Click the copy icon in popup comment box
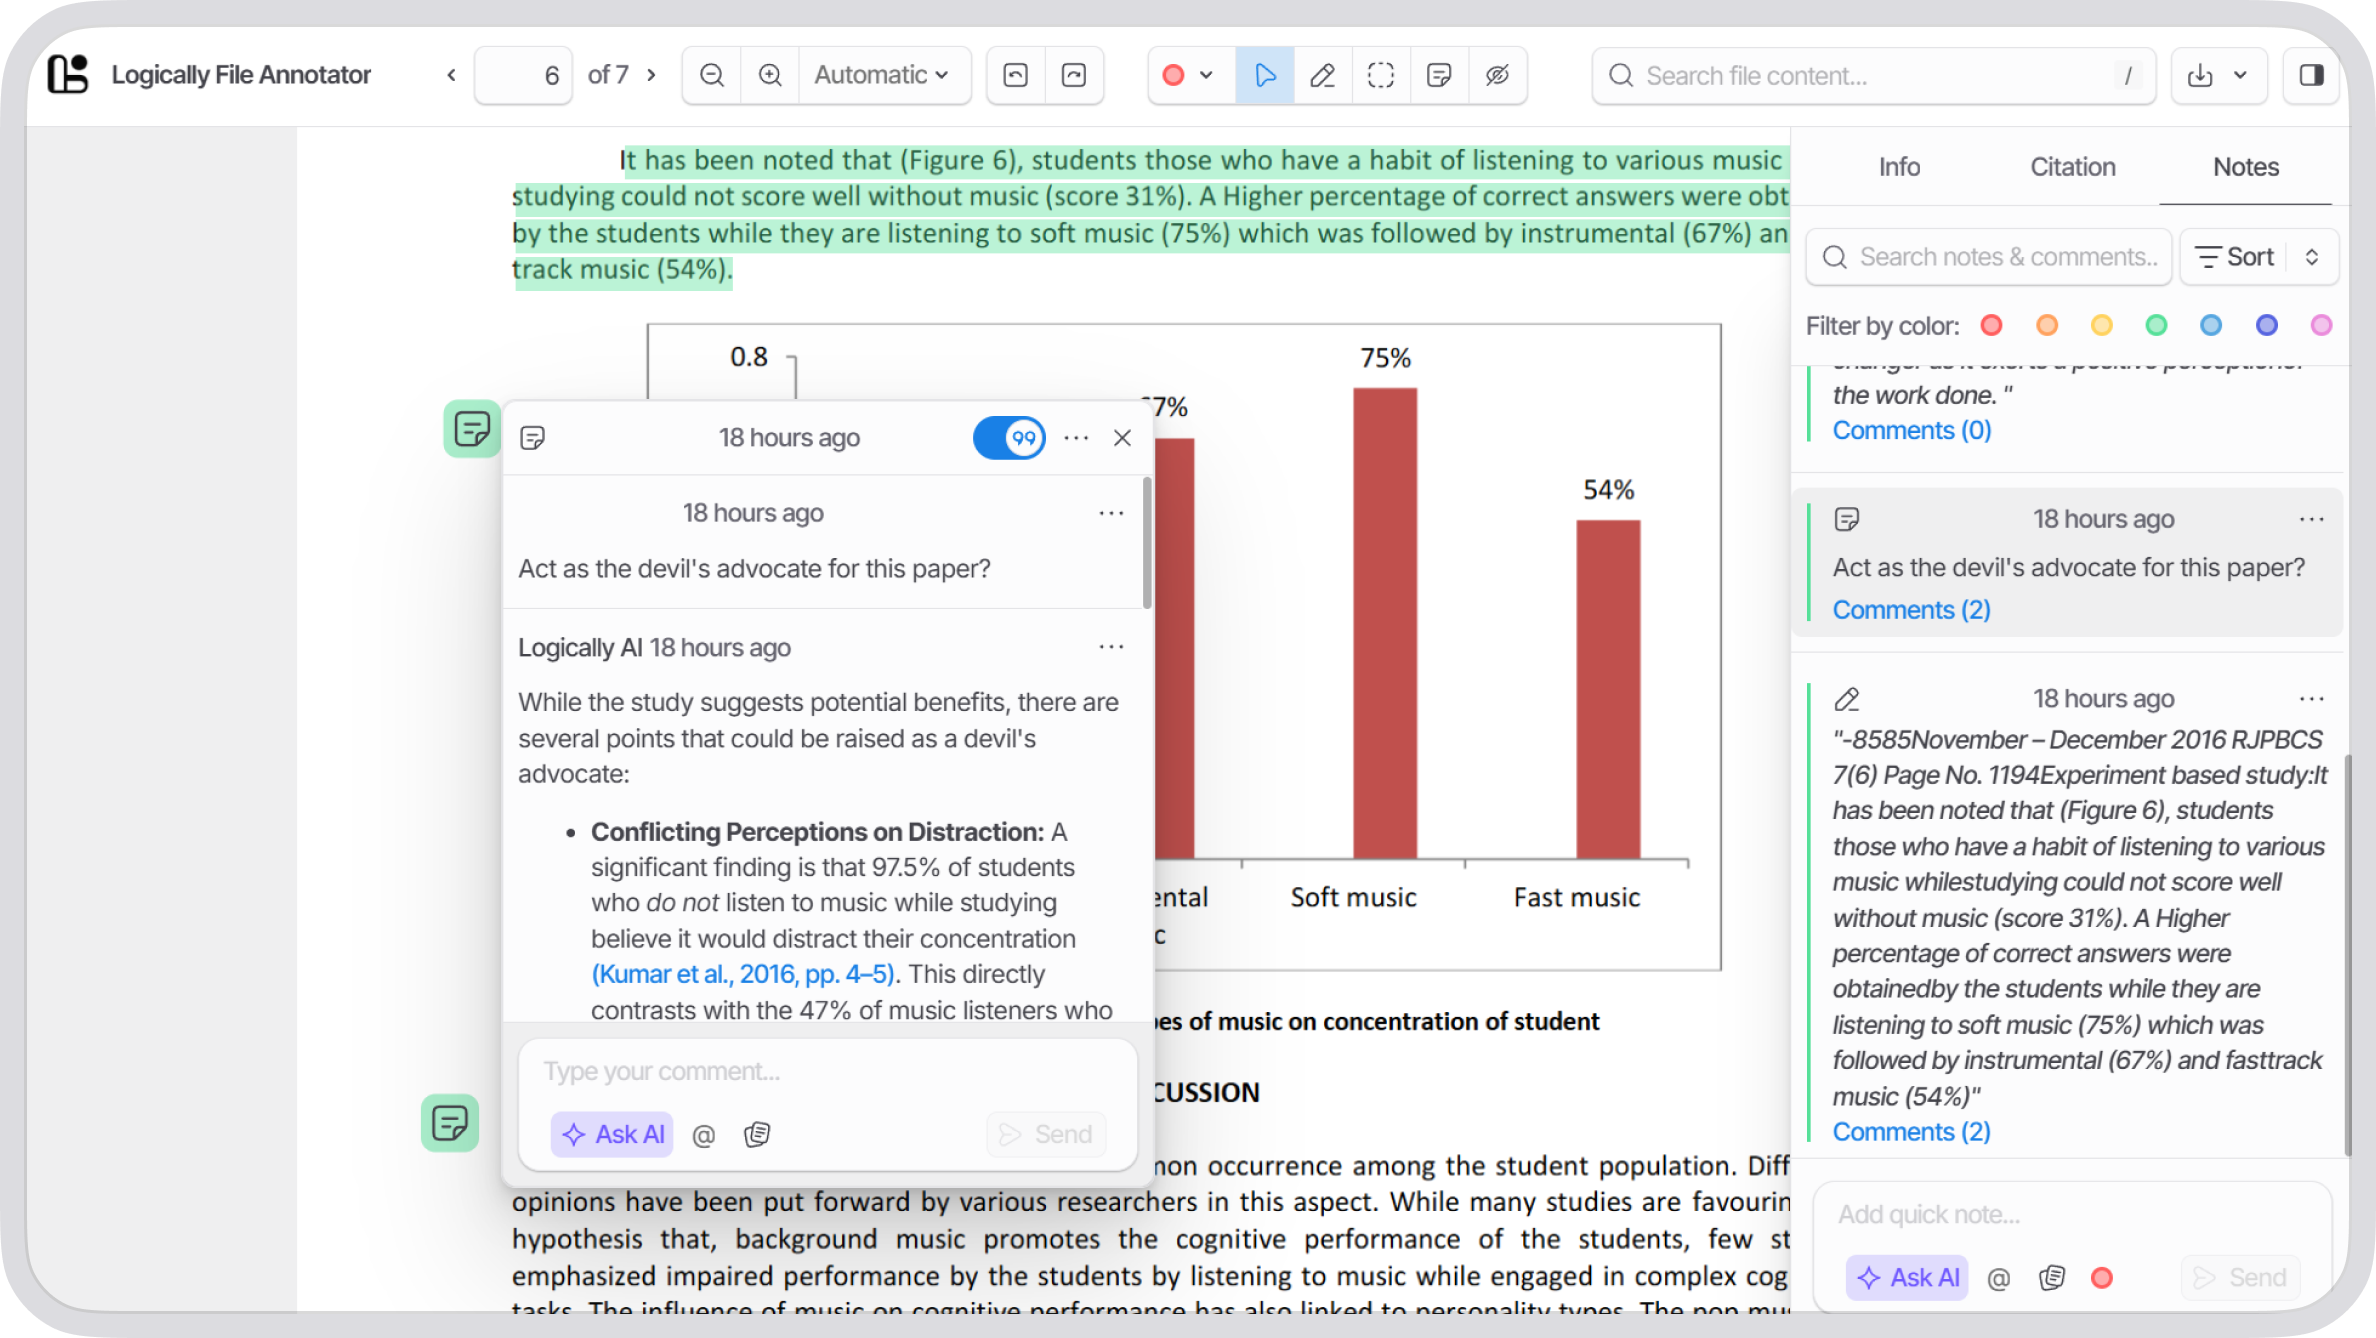 coord(757,1135)
